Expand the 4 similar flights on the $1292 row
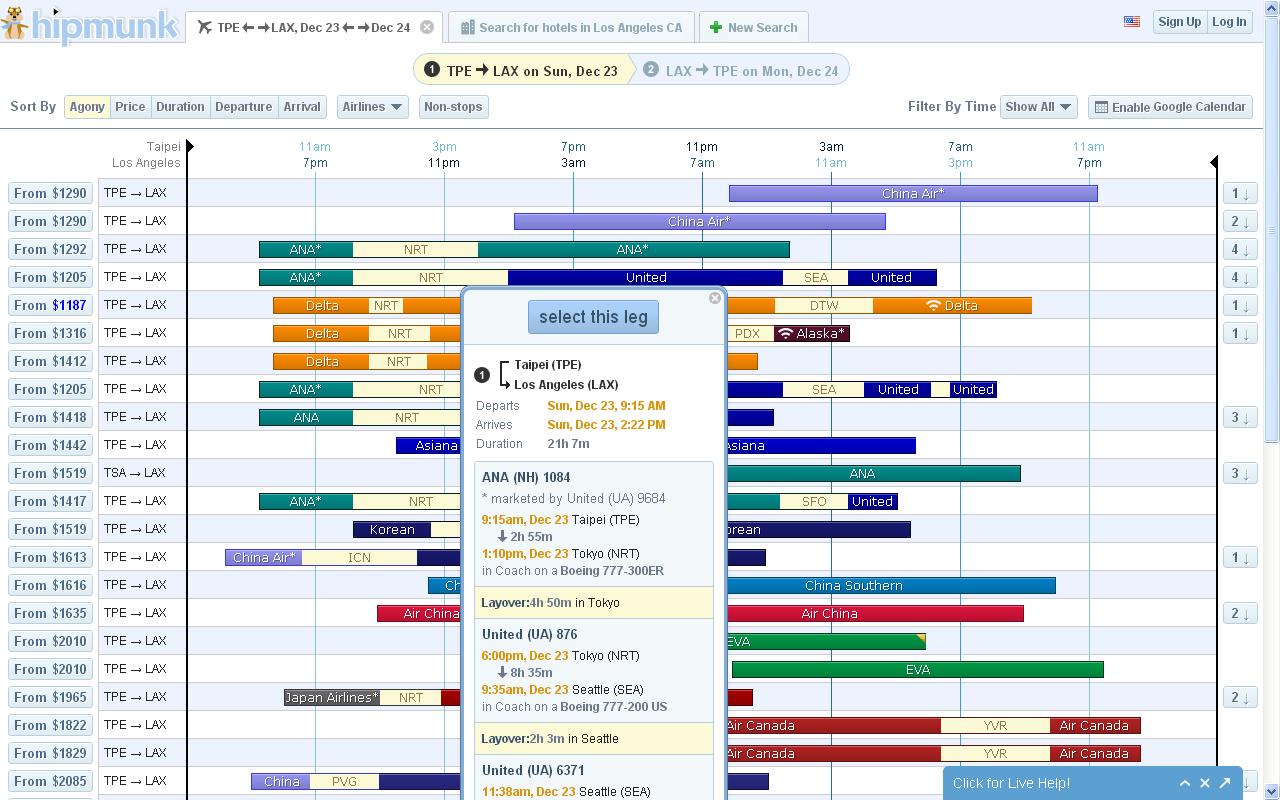 (x=1240, y=249)
